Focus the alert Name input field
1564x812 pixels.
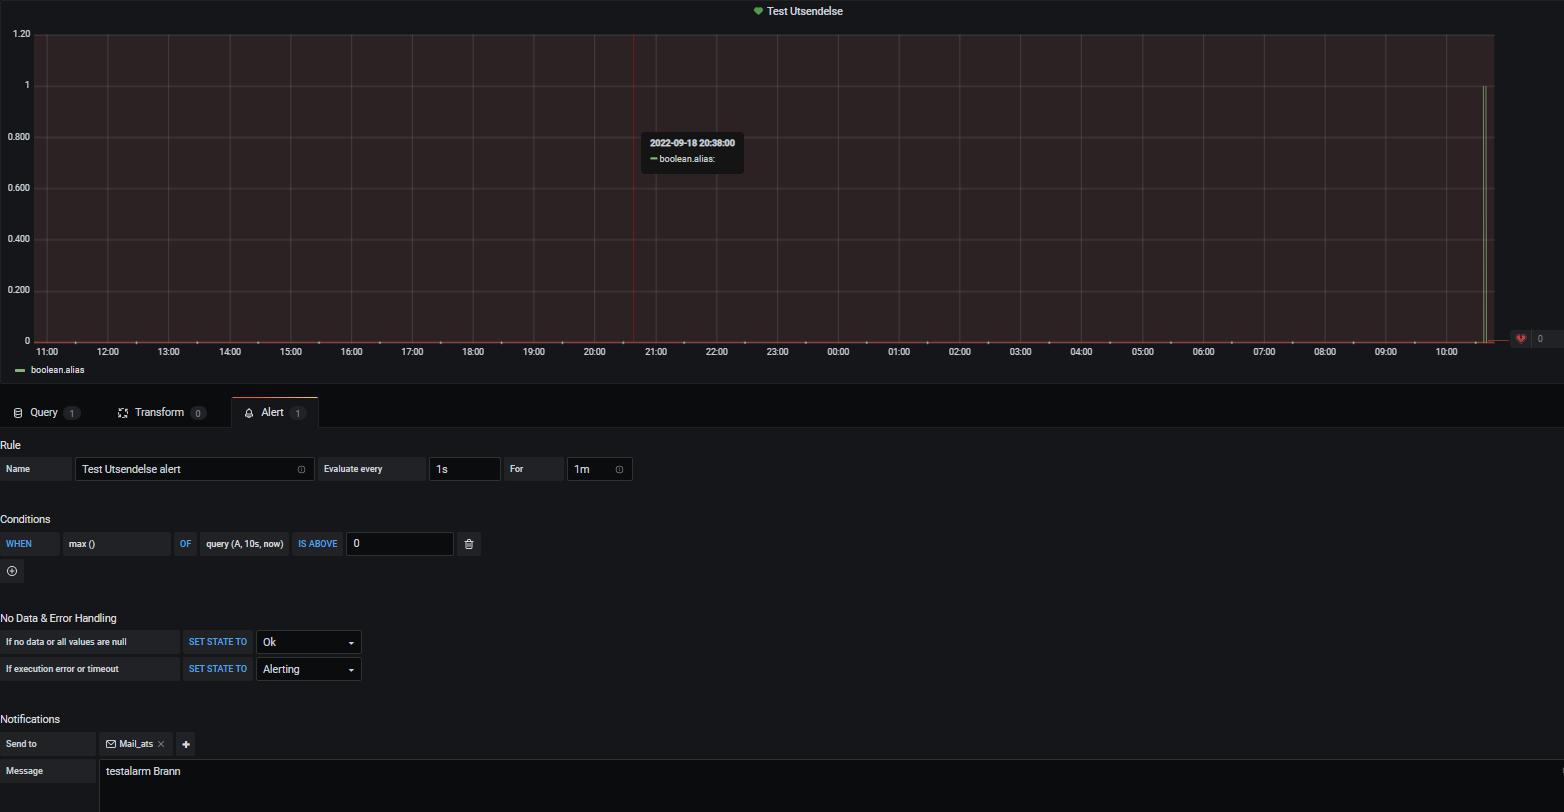[195, 469]
